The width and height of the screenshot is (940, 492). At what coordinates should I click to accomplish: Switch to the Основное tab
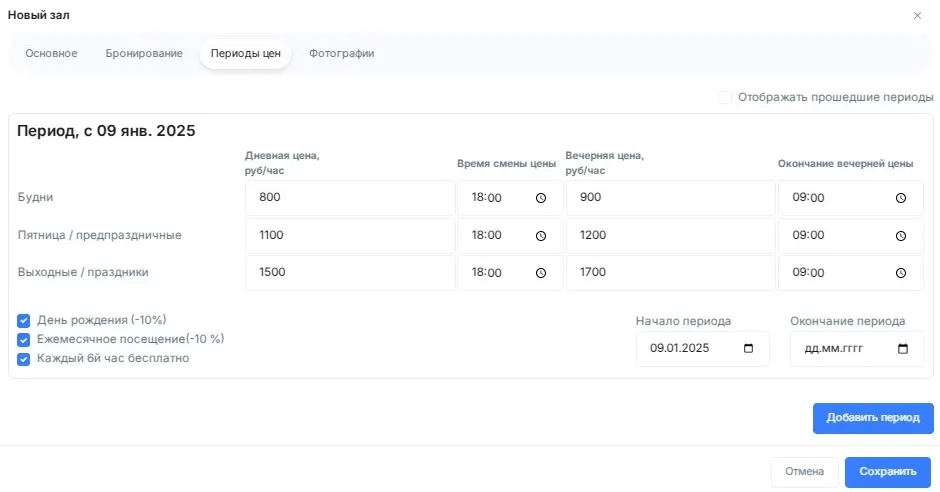[x=51, y=53]
